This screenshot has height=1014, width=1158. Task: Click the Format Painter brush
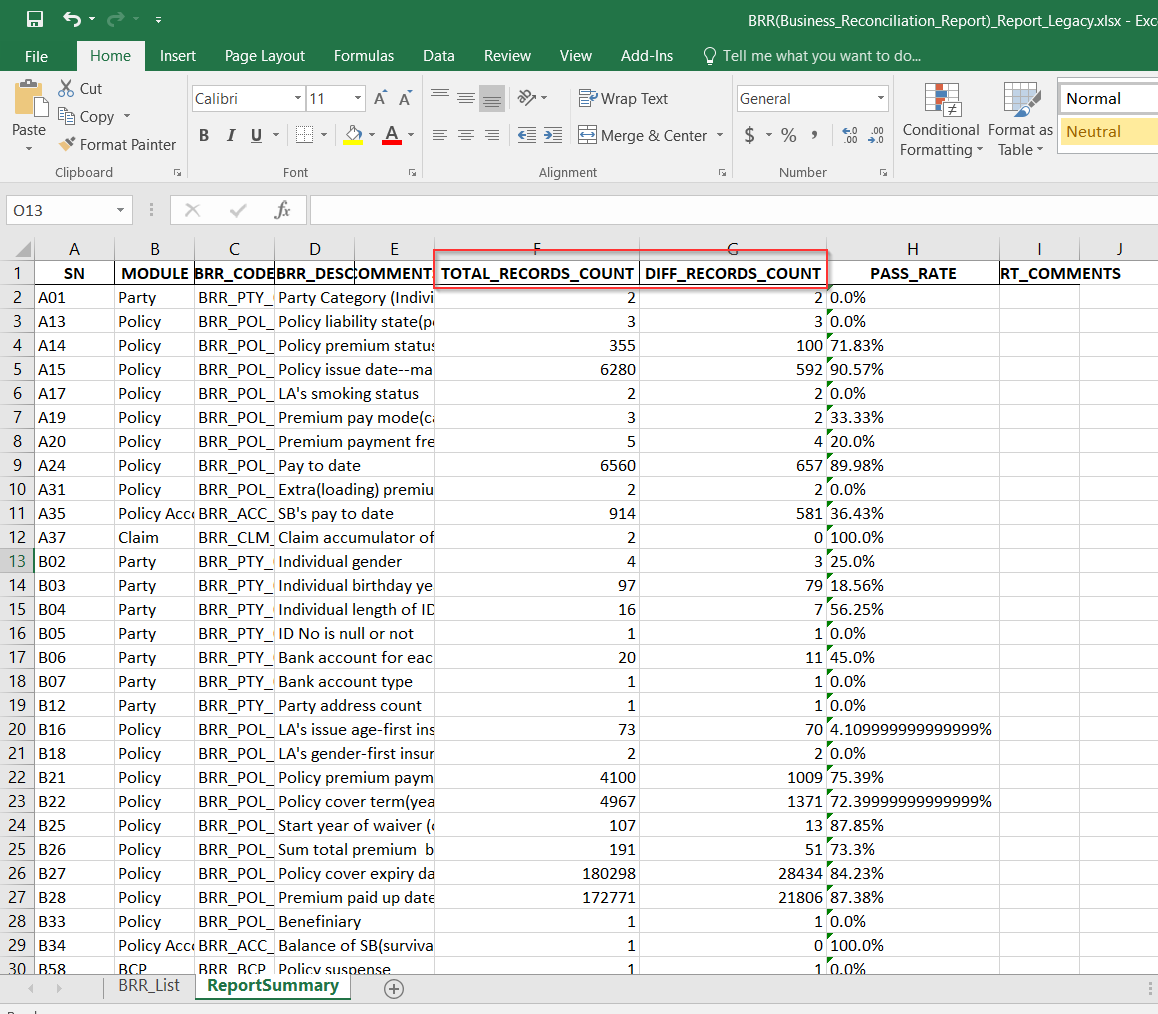67,144
